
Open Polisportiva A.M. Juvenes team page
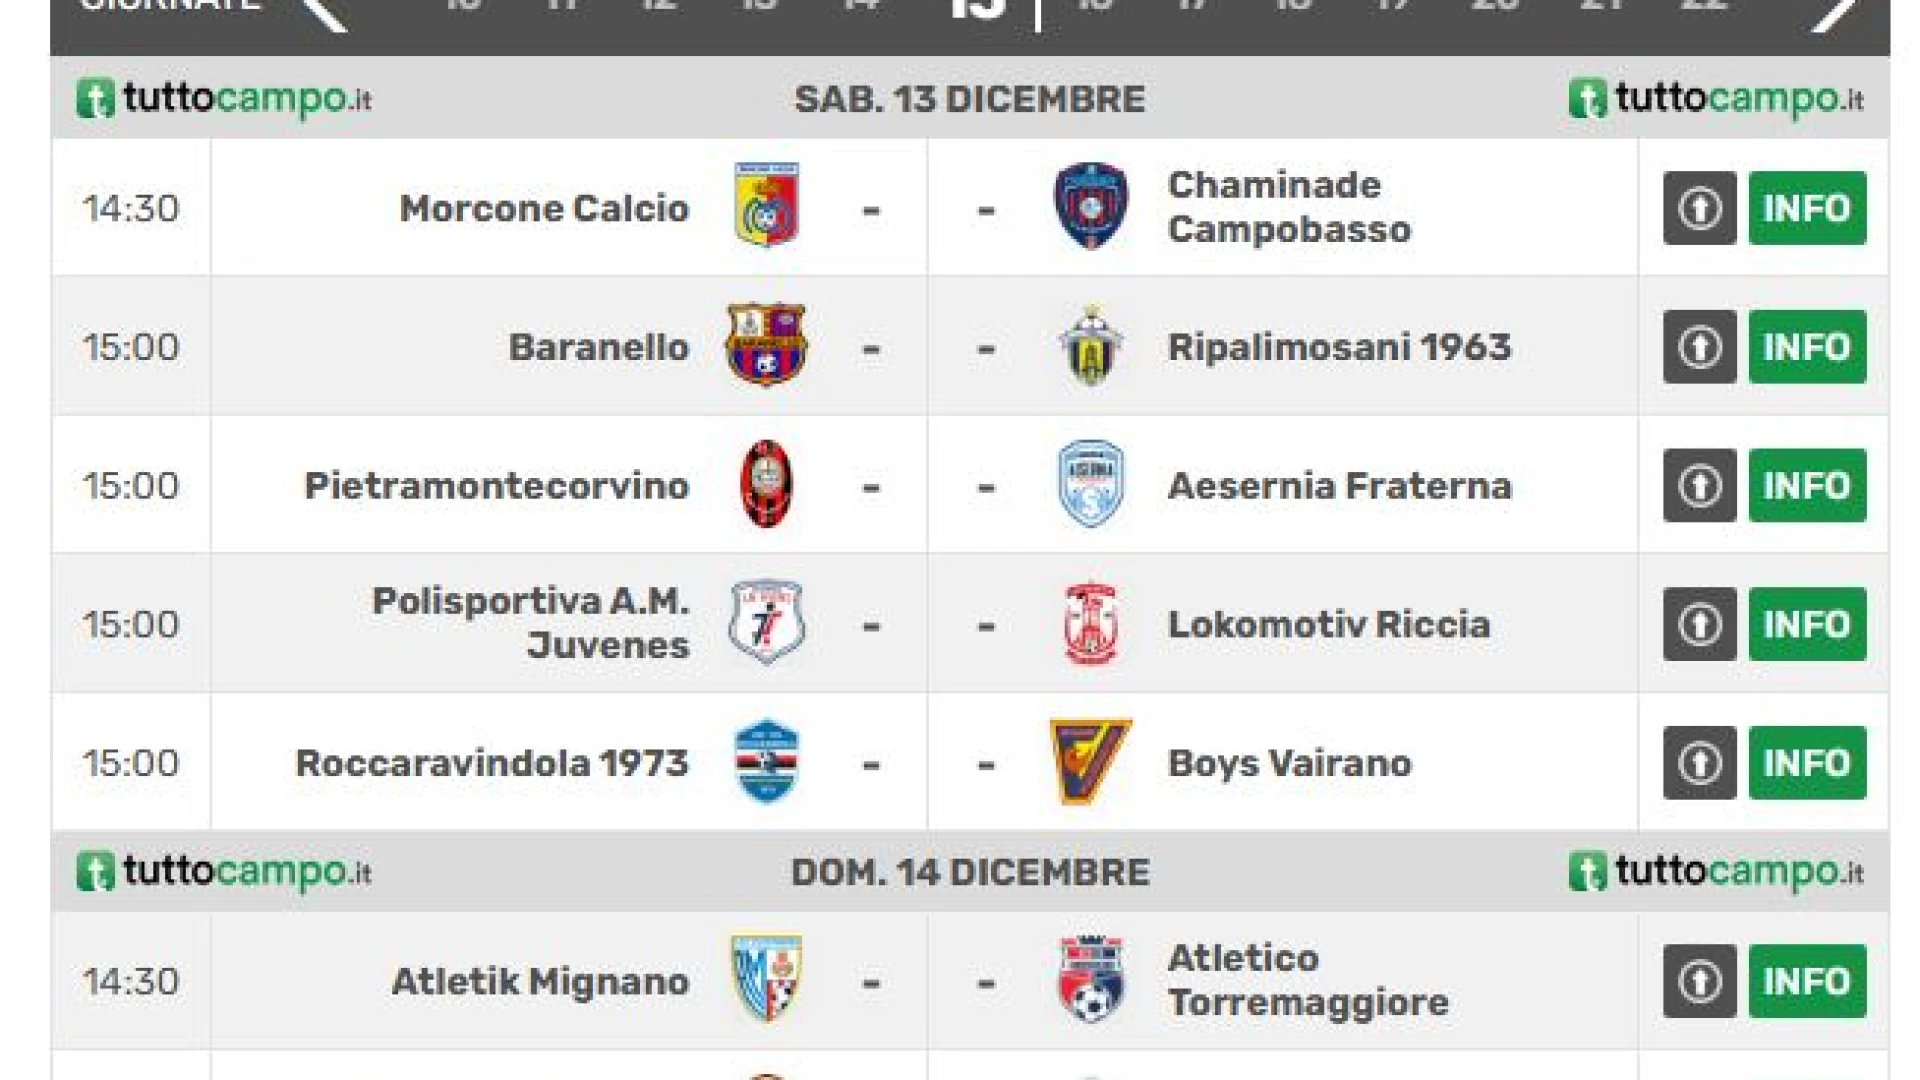click(x=530, y=623)
